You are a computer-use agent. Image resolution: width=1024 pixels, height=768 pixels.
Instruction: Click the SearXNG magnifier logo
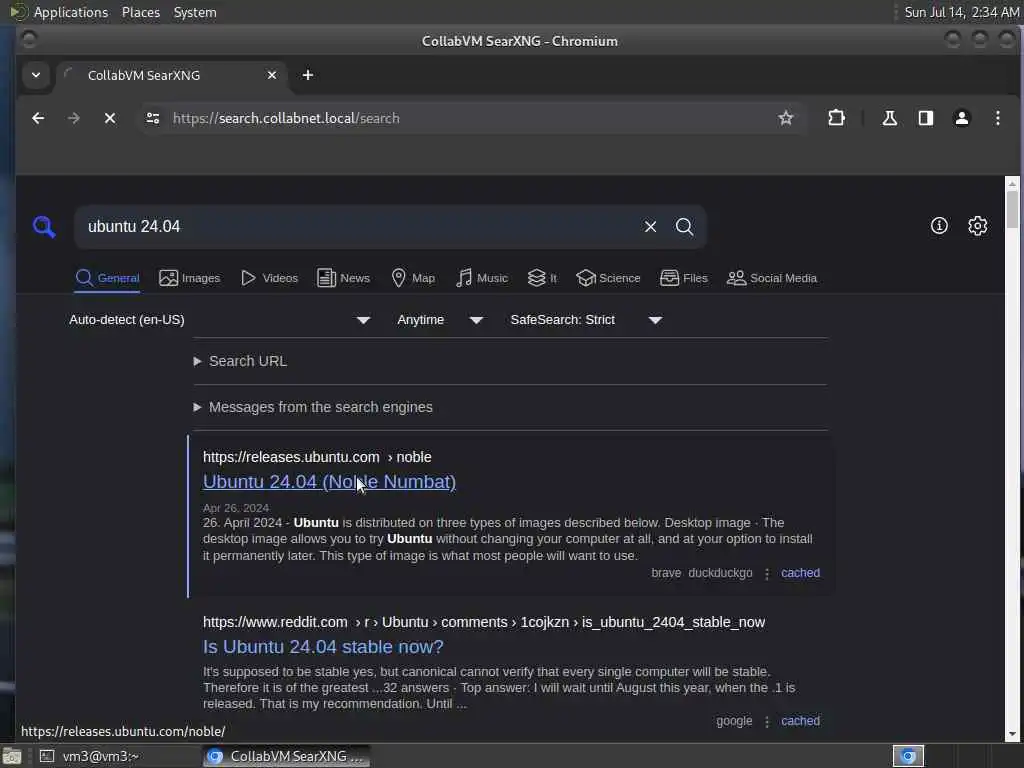coord(44,227)
